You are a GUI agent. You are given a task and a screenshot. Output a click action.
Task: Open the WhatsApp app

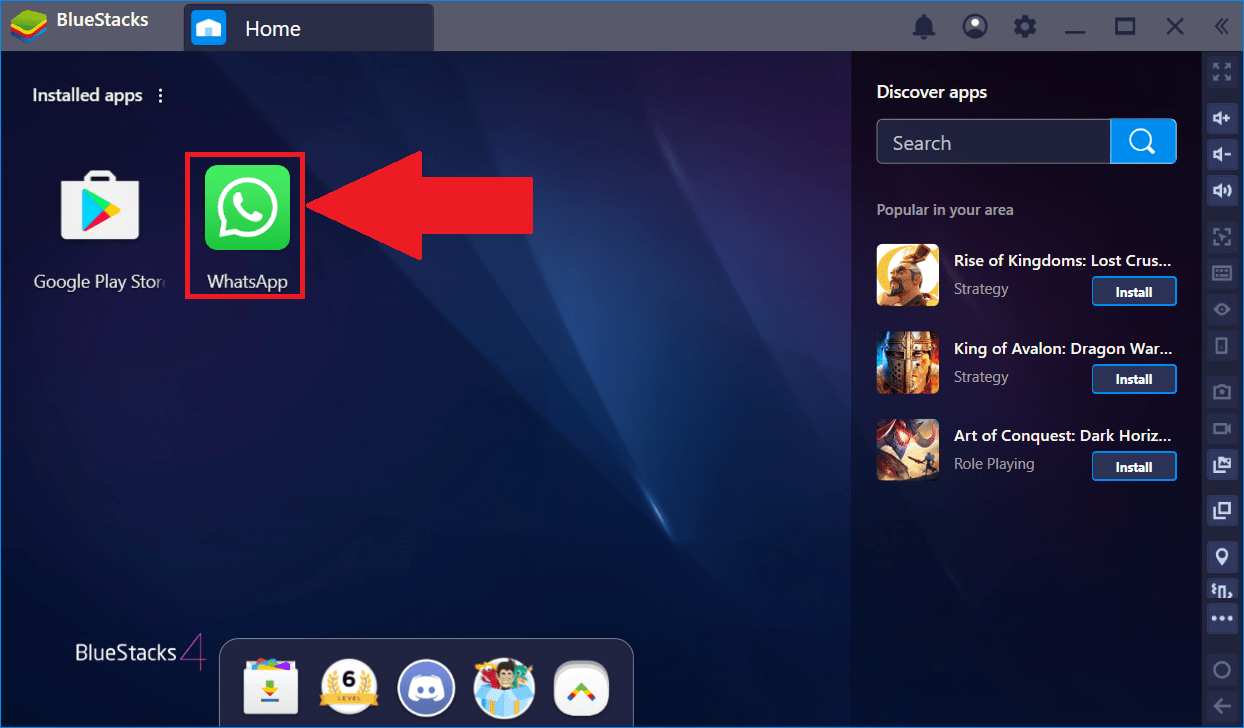pos(247,208)
